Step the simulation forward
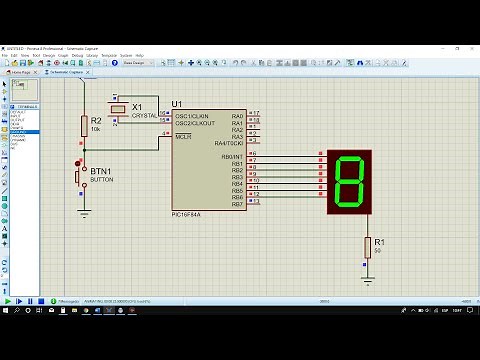 [x=19, y=301]
